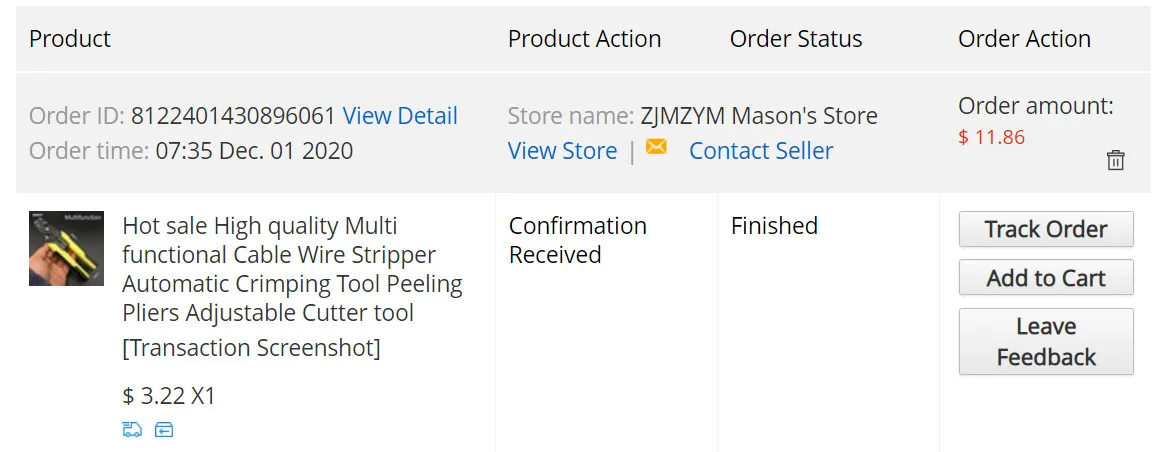Viewport: 1154px width, 452px height.
Task: Open View Detail for the order
Action: click(x=400, y=116)
